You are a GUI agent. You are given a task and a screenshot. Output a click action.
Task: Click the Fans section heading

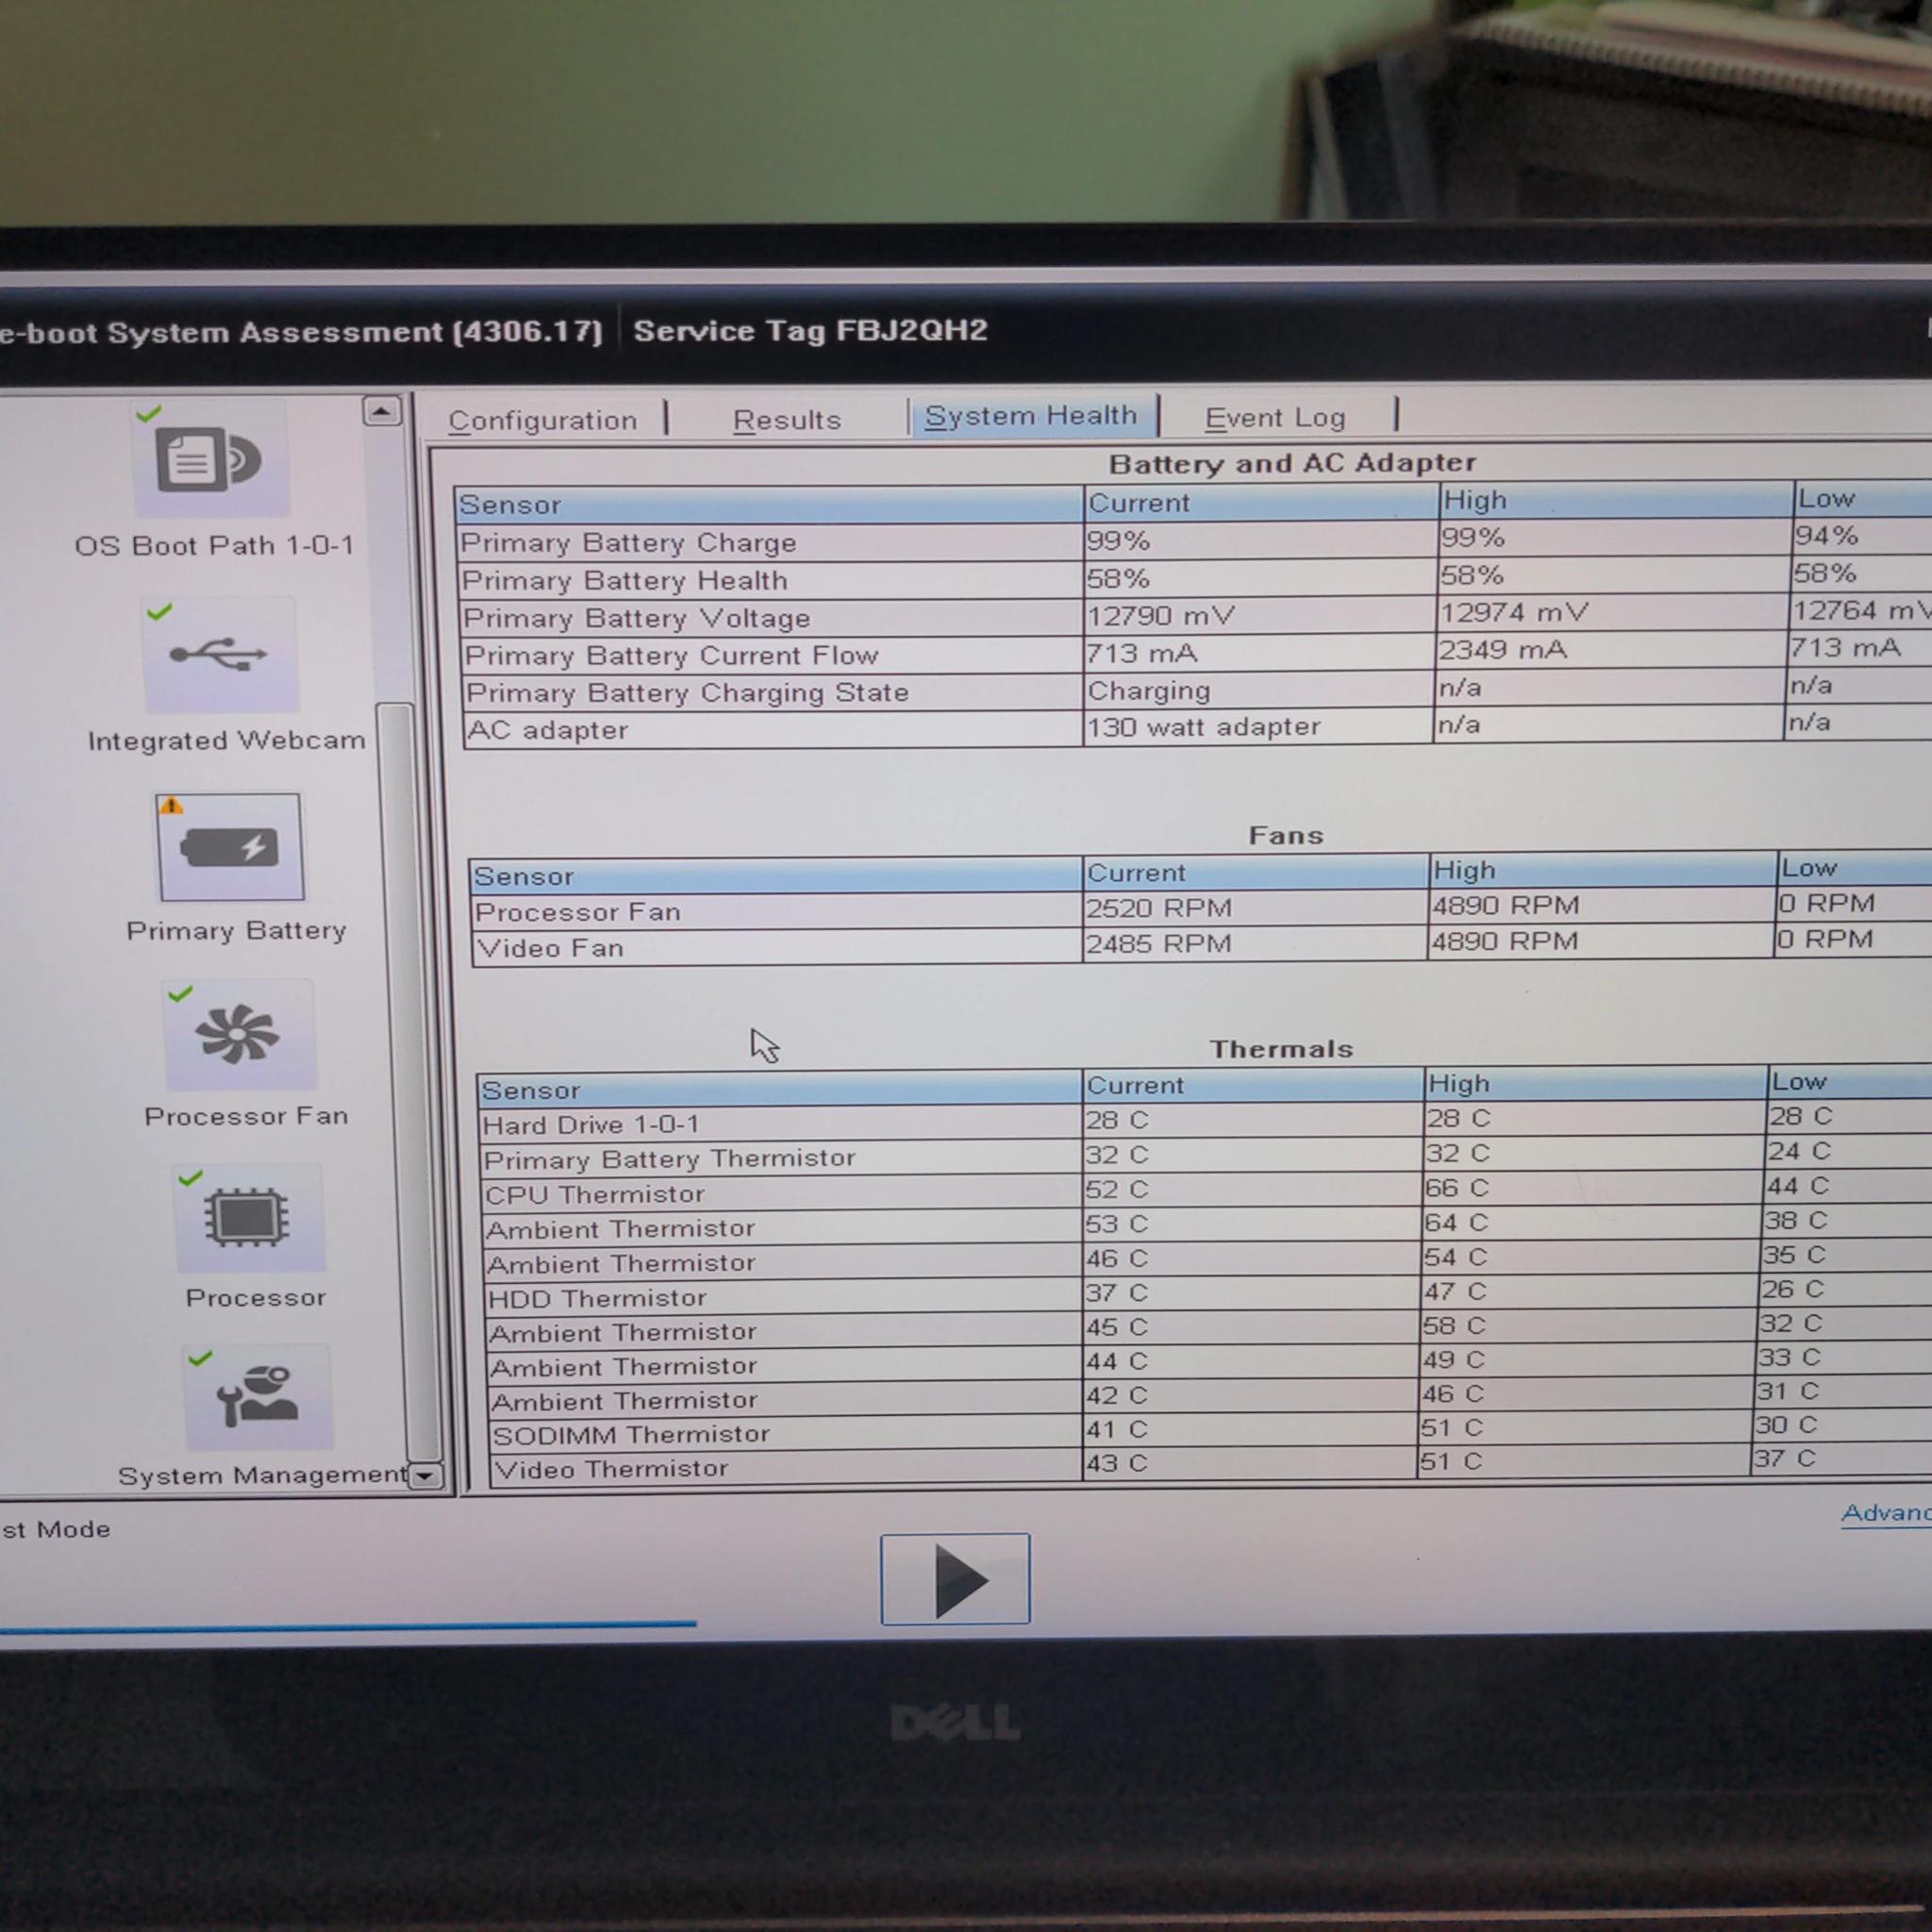(x=1286, y=835)
